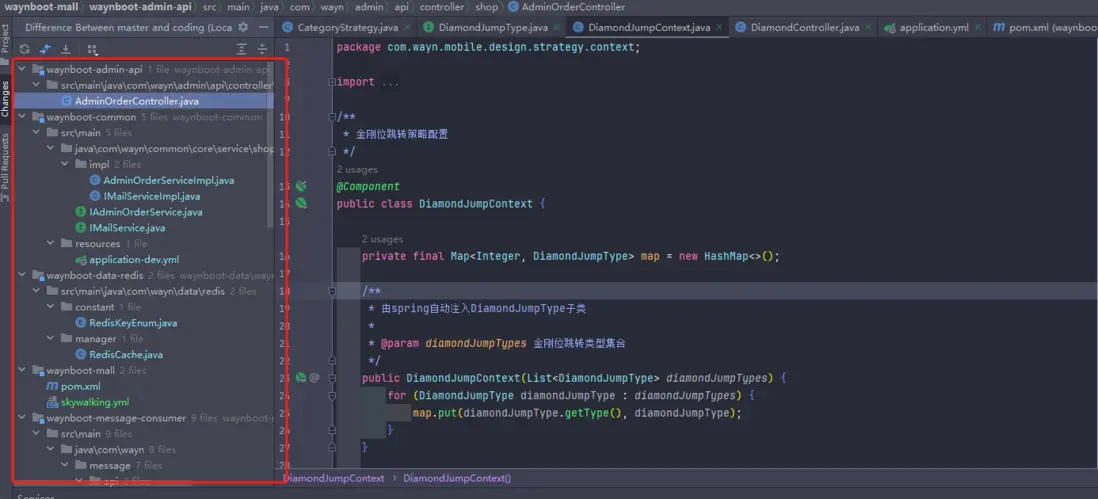Open the Group By icon menu
The image size is (1098, 499).
point(93,49)
